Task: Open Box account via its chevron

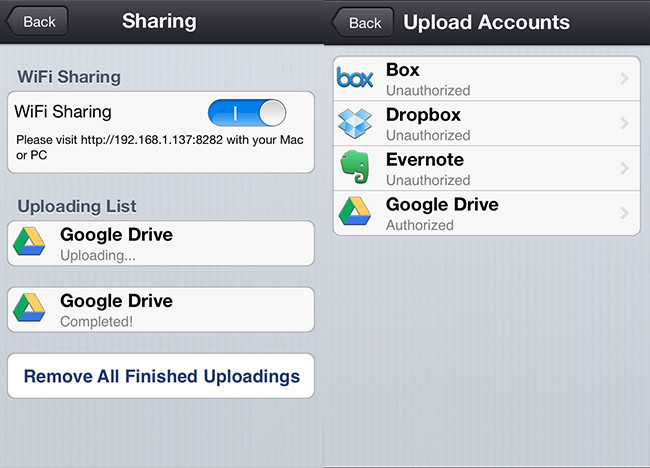Action: click(x=625, y=78)
